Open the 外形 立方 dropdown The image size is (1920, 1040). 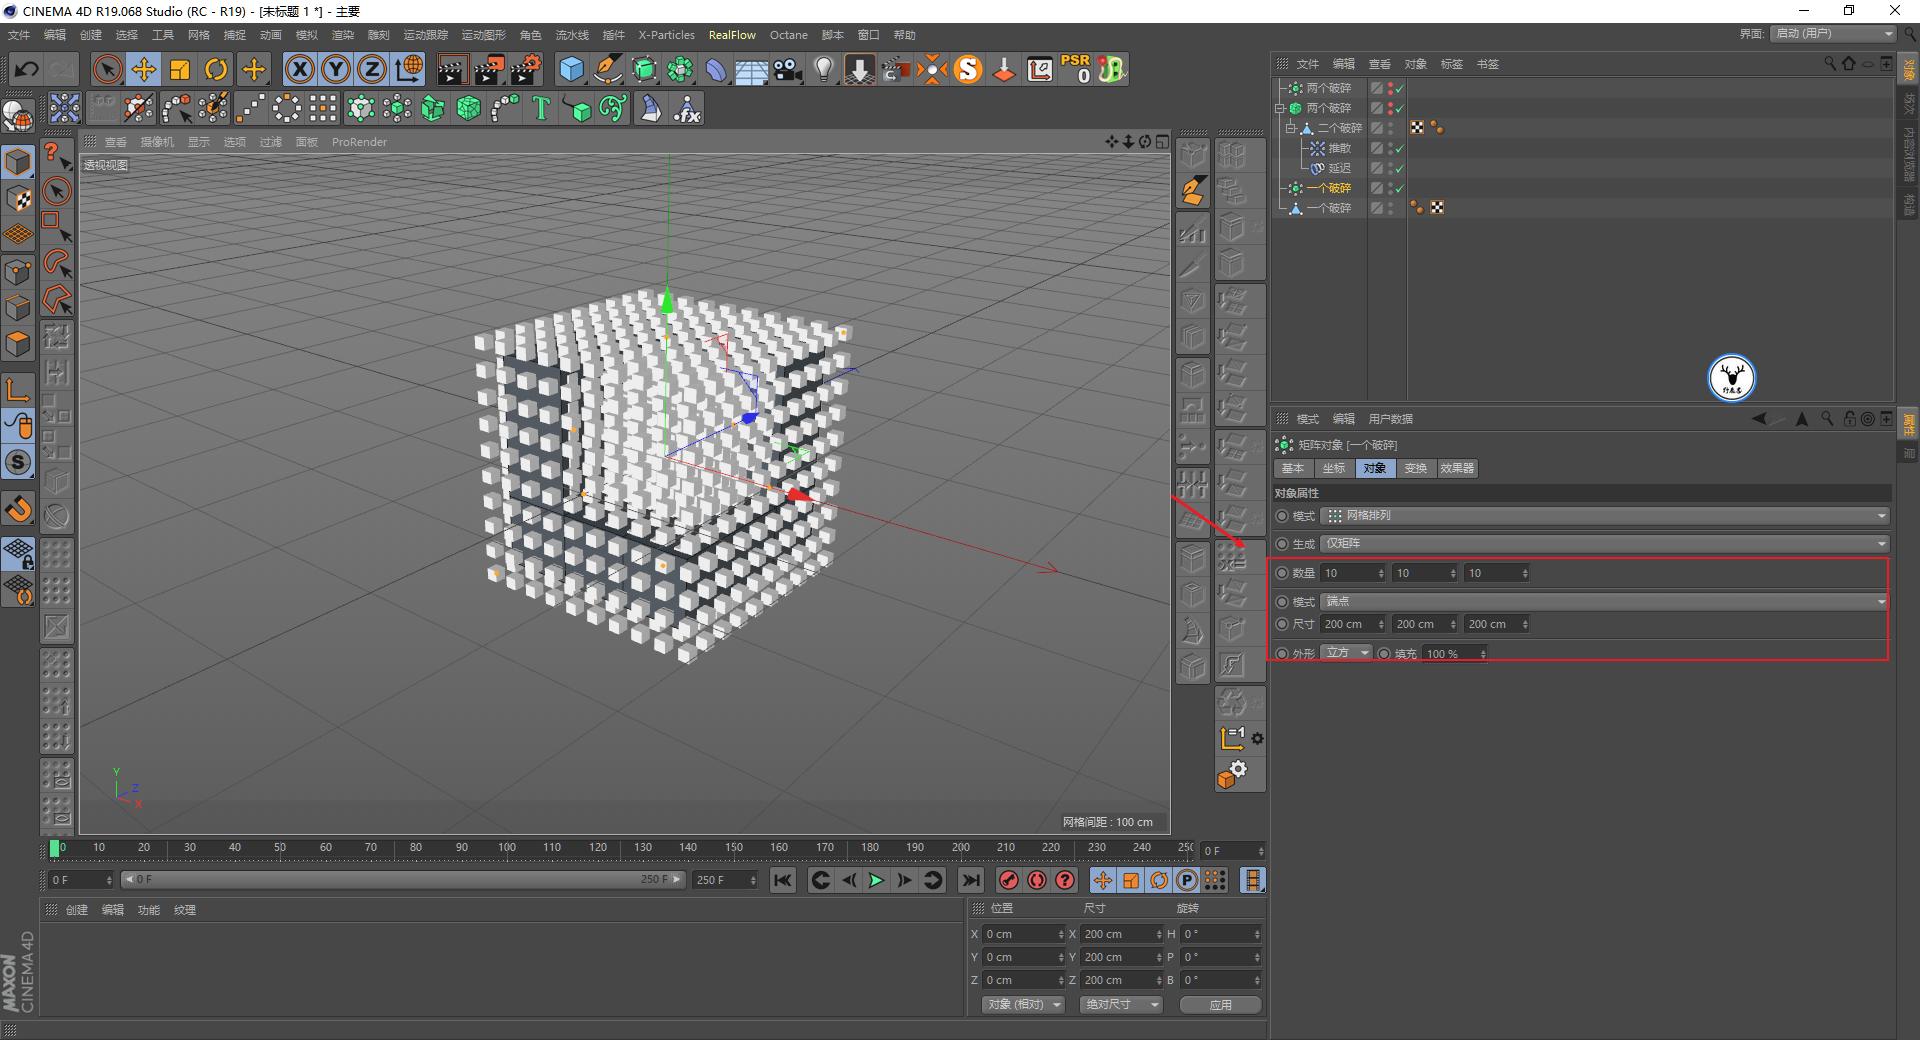(1346, 652)
